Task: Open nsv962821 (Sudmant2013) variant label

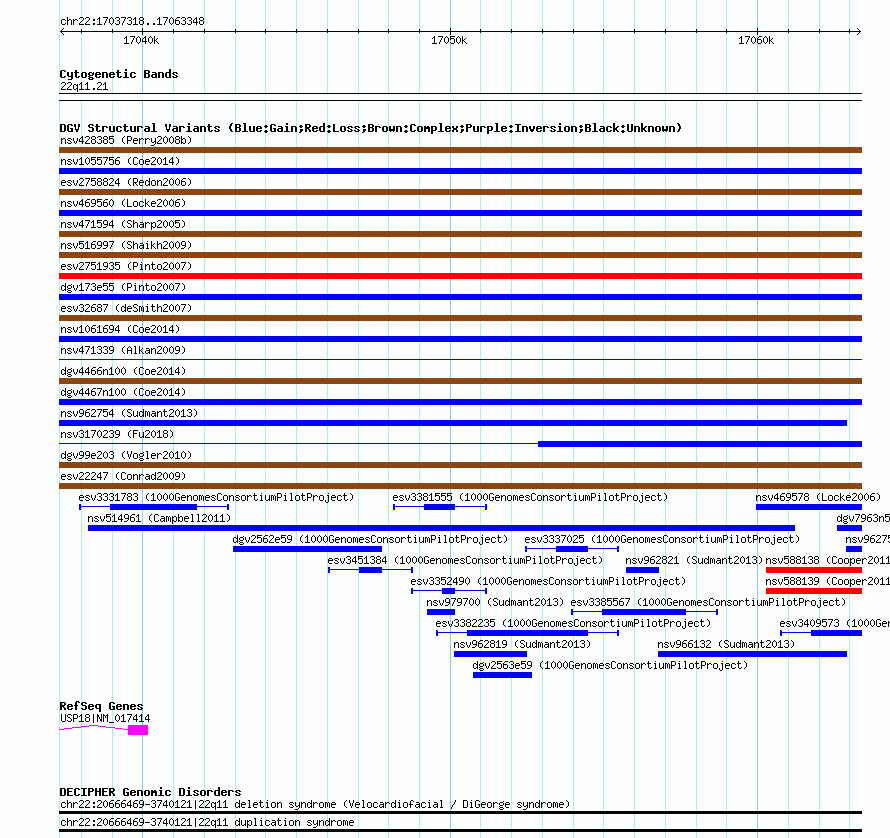Action: (694, 560)
